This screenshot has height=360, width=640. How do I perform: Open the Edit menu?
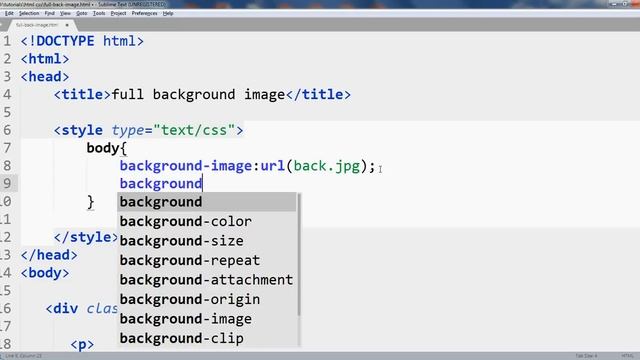point(9,13)
